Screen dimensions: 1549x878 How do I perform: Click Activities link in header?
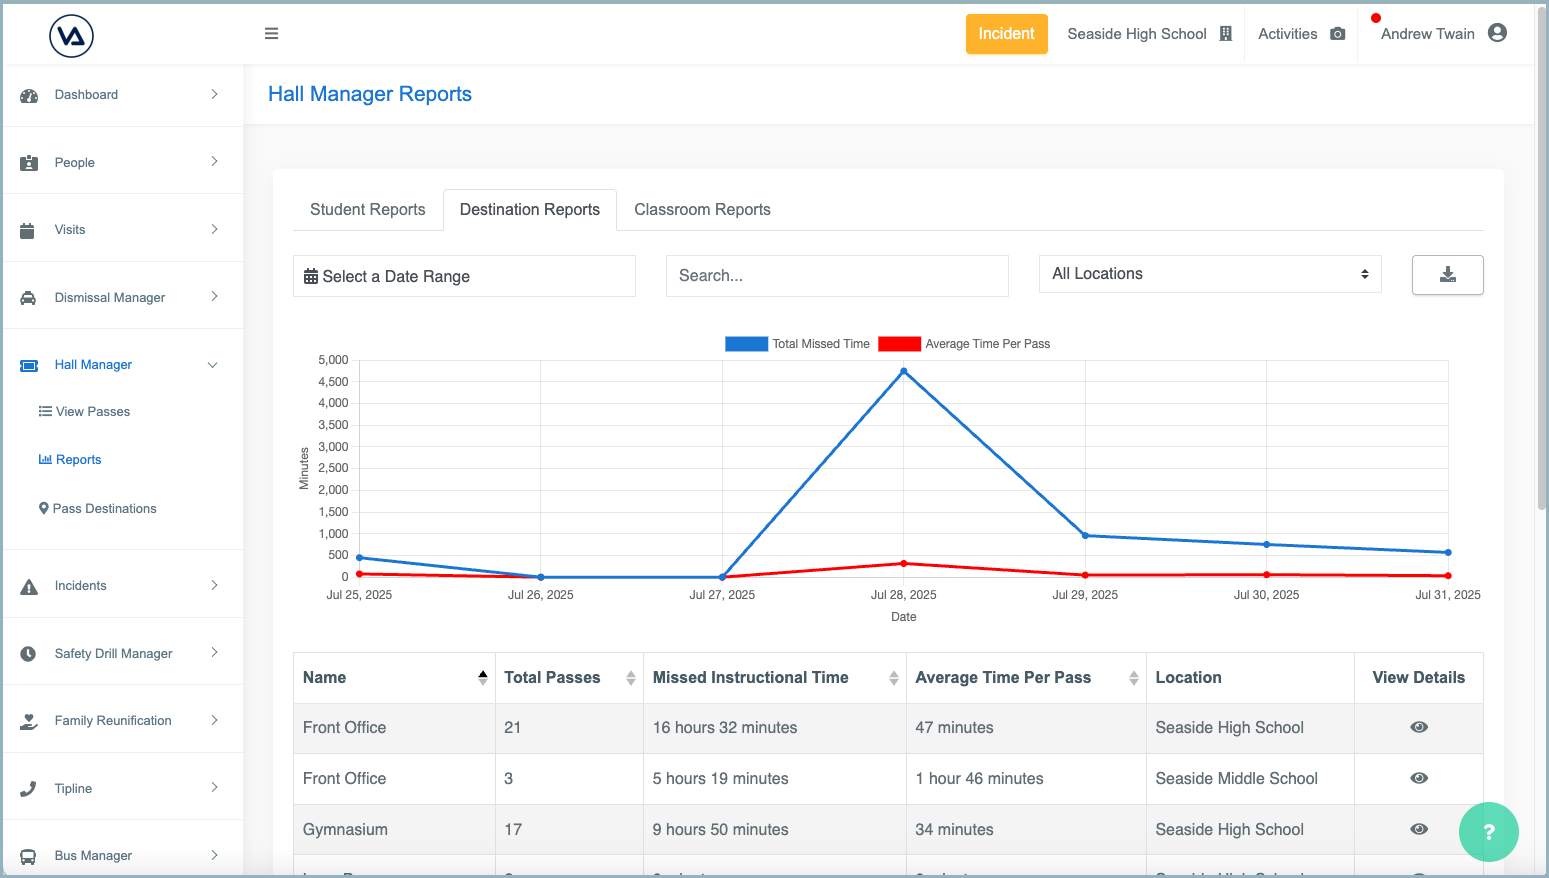click(1287, 34)
